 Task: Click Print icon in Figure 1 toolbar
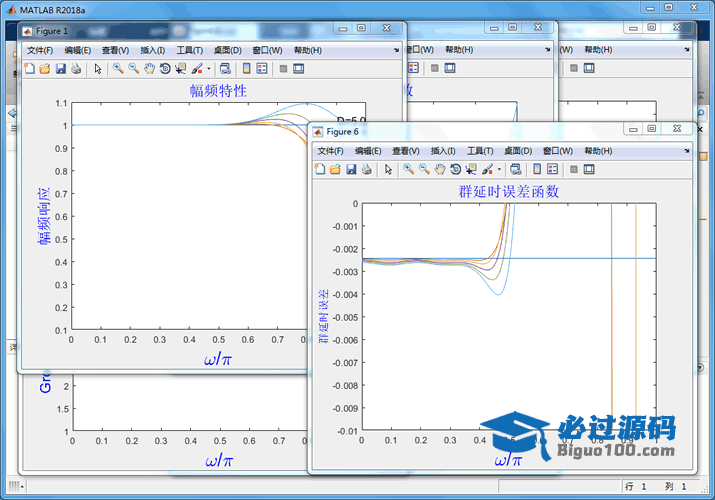(75, 69)
